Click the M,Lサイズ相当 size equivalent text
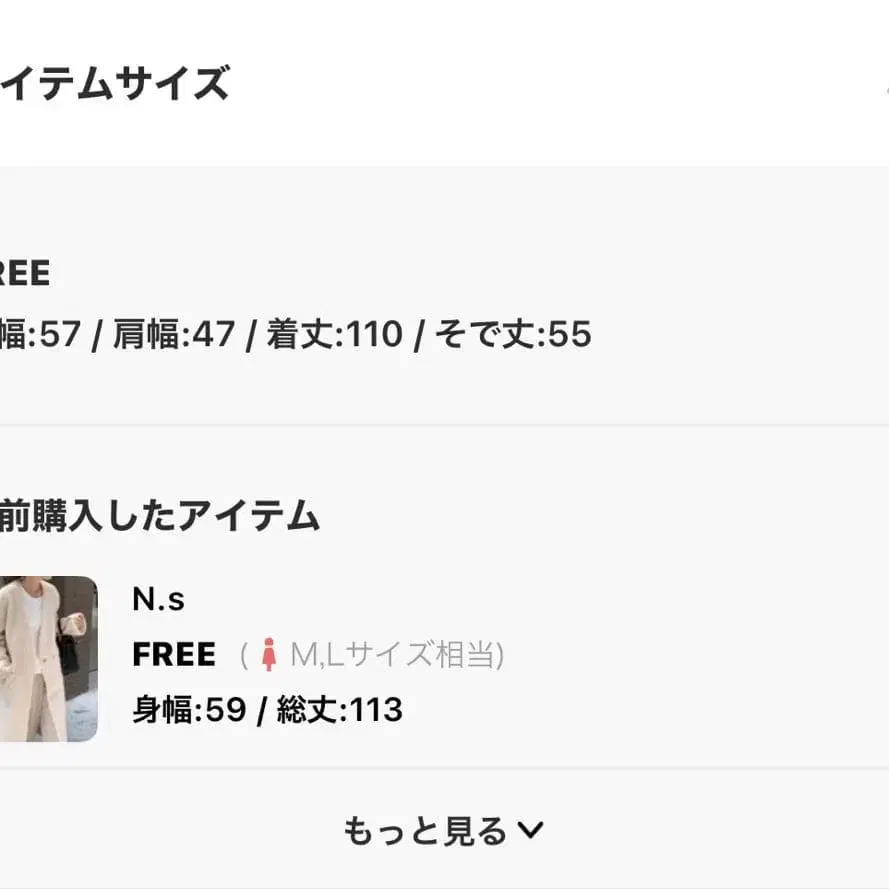Image resolution: width=889 pixels, height=889 pixels. pos(396,656)
